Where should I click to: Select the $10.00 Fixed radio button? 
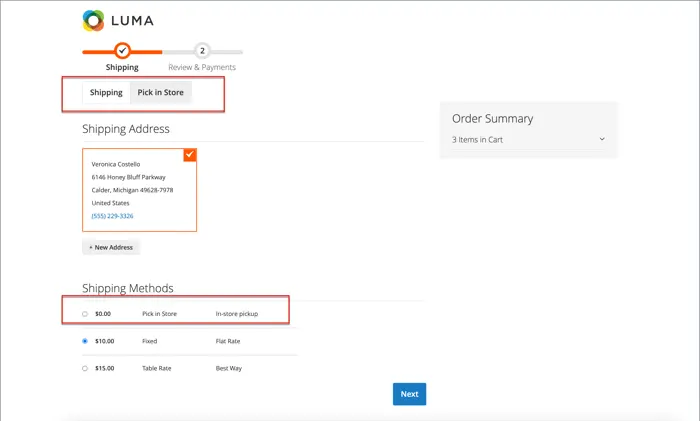click(85, 341)
